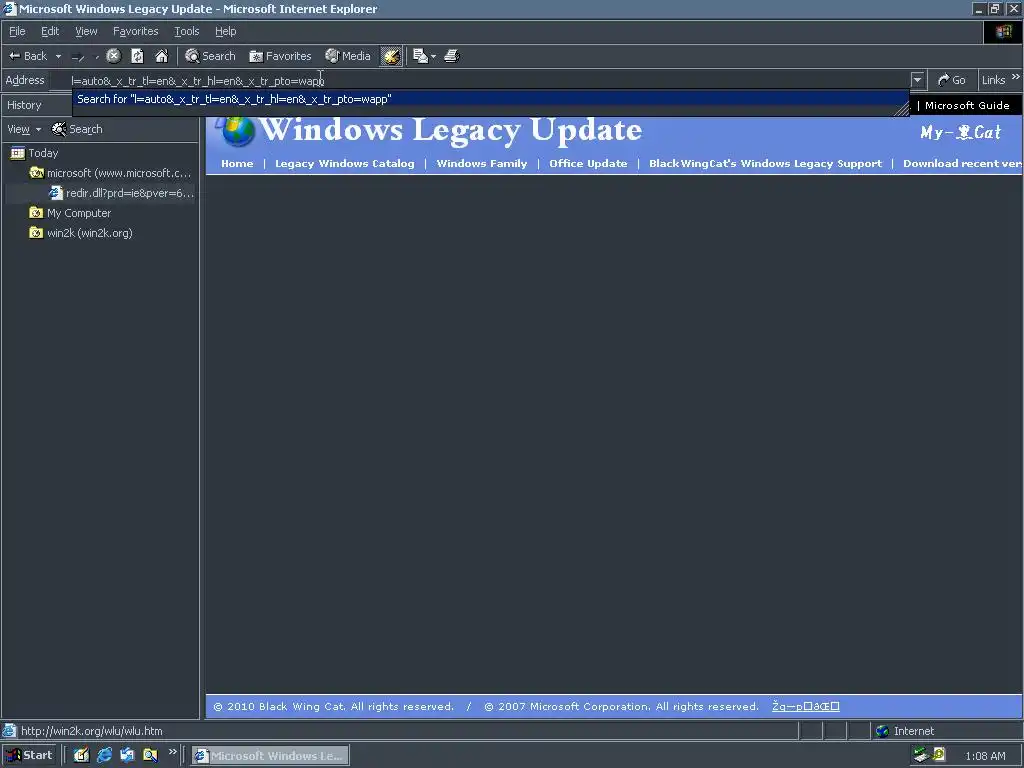
Task: Toggle the History toolbar button
Action: coord(391,56)
